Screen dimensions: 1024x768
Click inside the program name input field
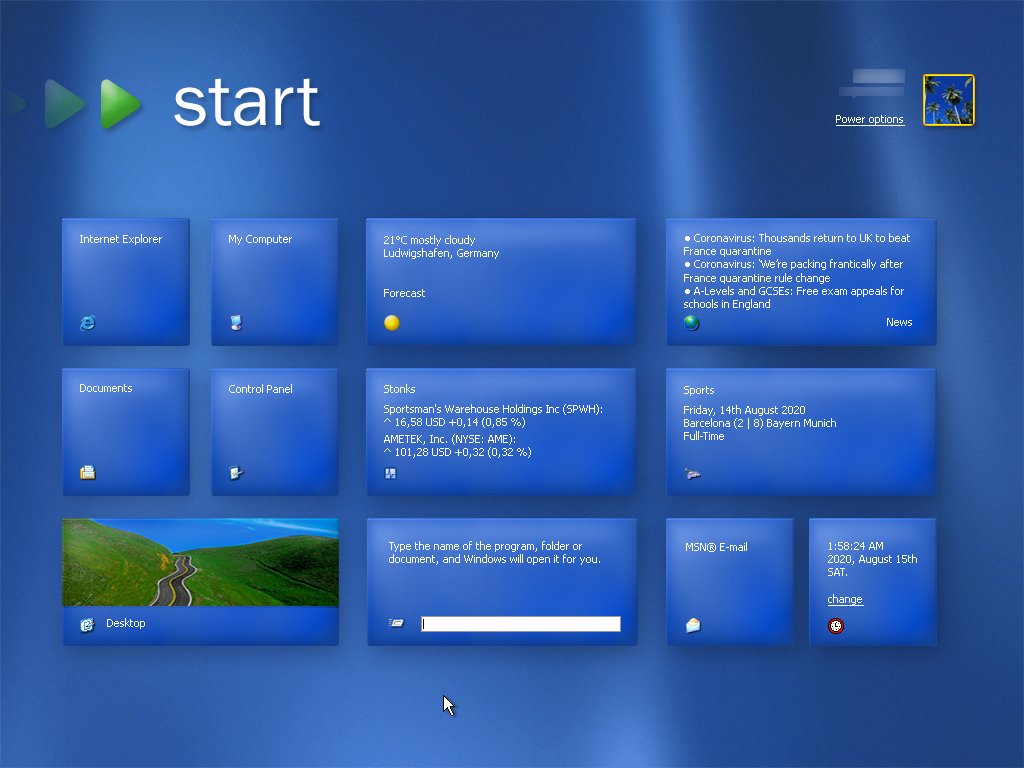coord(520,623)
